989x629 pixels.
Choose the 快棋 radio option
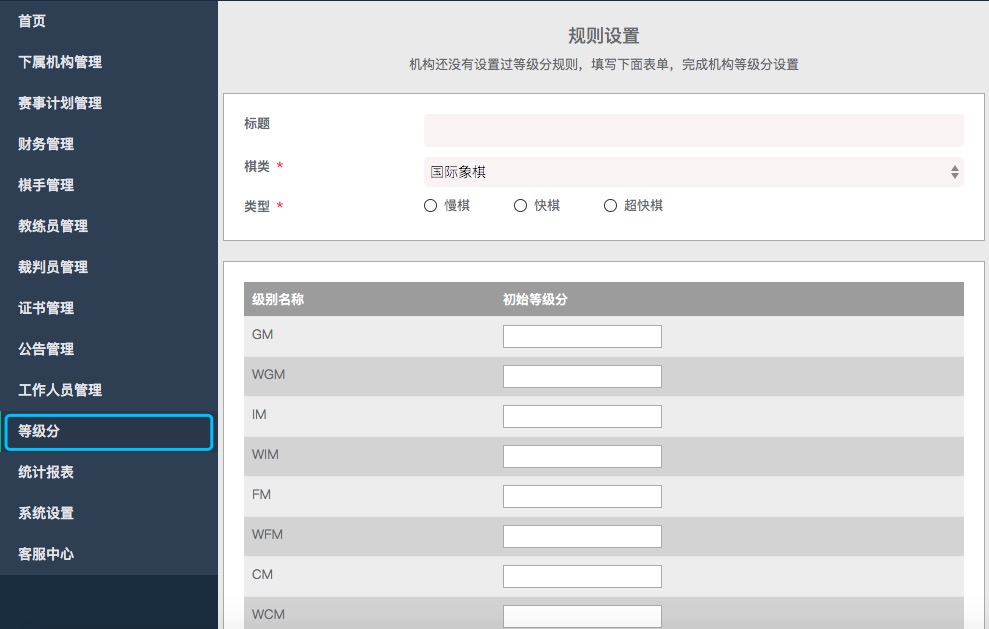pyautogui.click(x=520, y=206)
